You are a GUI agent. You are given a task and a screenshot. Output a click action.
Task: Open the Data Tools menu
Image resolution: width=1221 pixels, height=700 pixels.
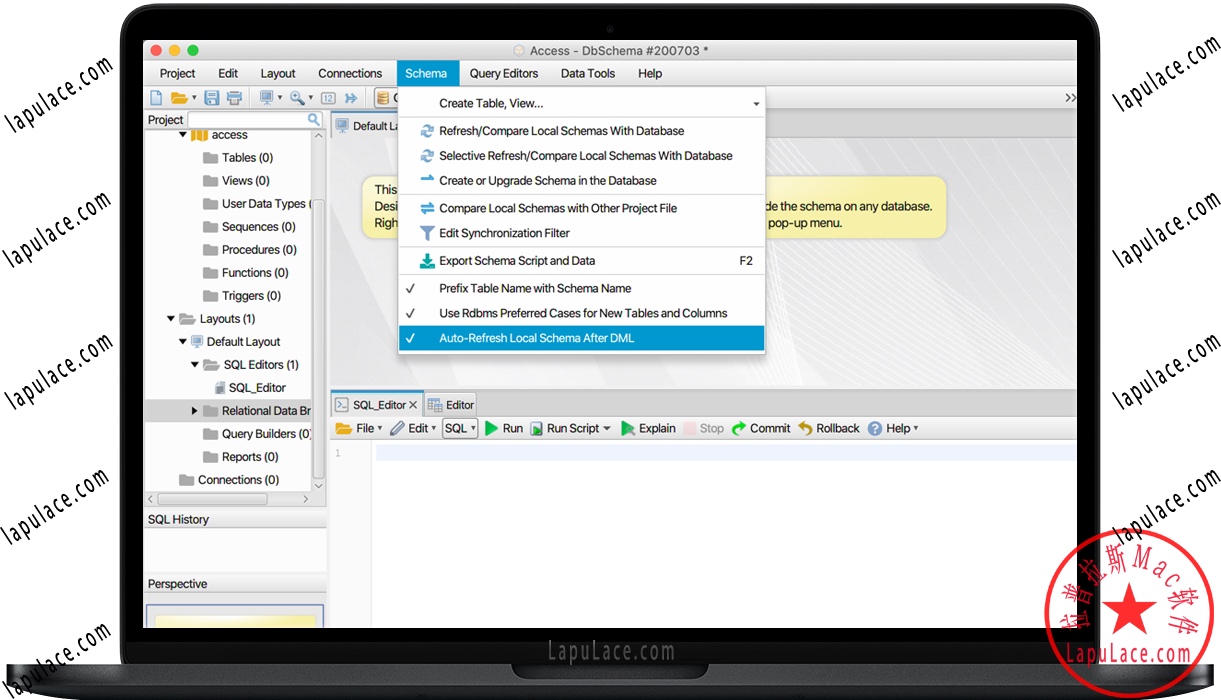(588, 73)
